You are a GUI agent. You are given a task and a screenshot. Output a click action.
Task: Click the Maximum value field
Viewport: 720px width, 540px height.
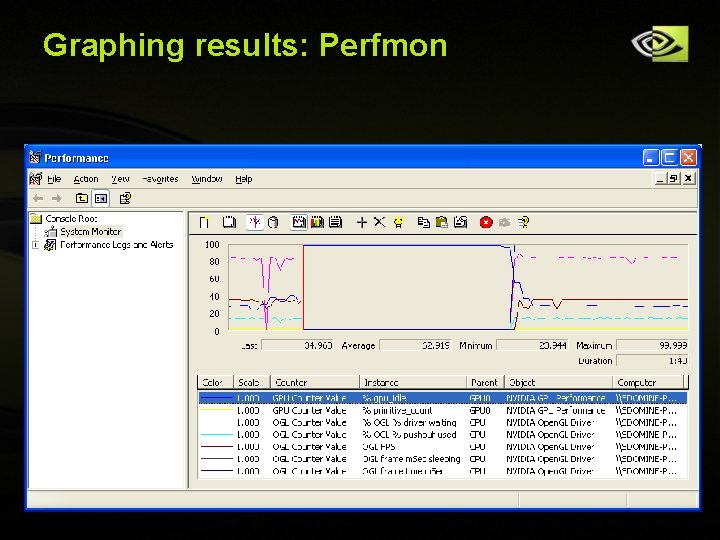pyautogui.click(x=652, y=345)
